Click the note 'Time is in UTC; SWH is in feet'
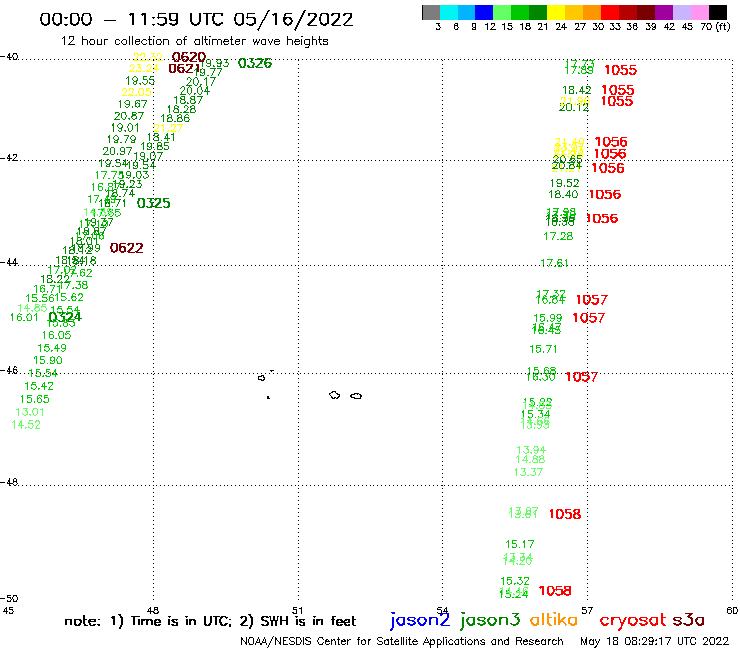Screen dimensions: 740x650 click(x=210, y=621)
